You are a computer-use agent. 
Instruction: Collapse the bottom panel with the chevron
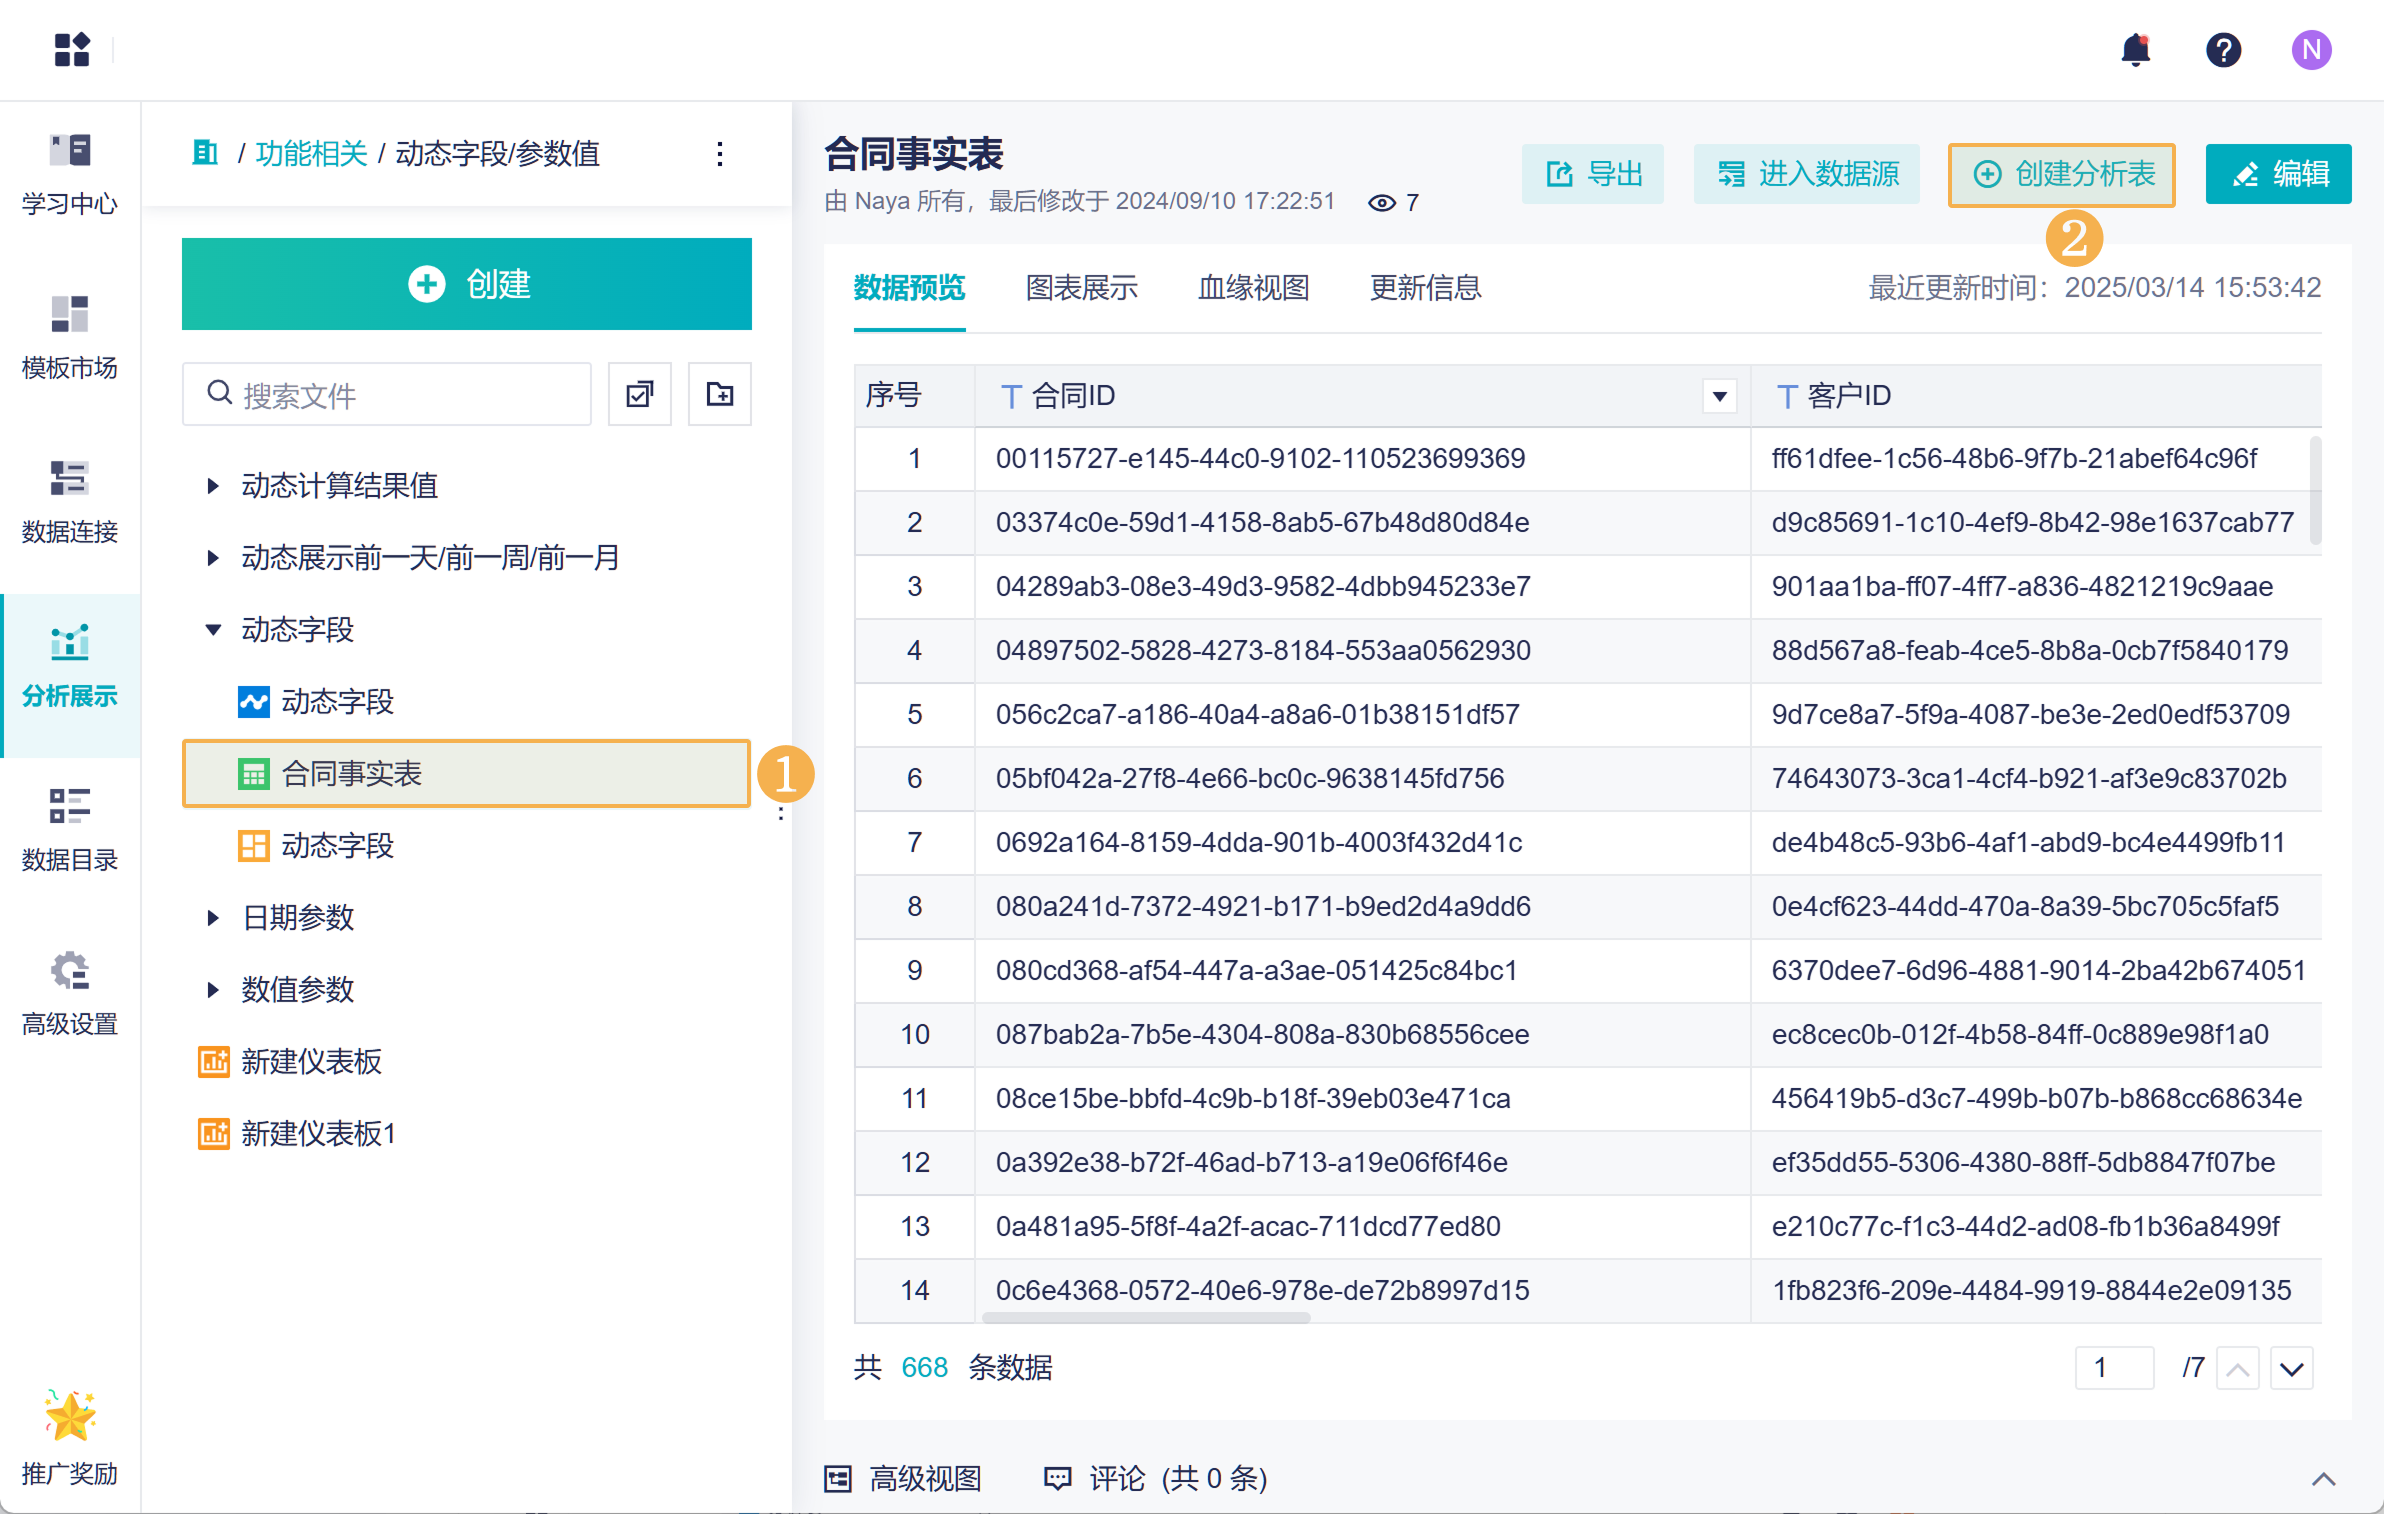2323,1479
